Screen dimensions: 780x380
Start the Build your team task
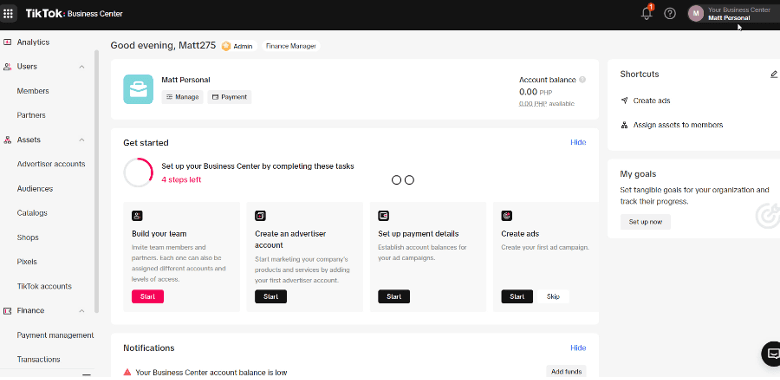[x=148, y=296]
